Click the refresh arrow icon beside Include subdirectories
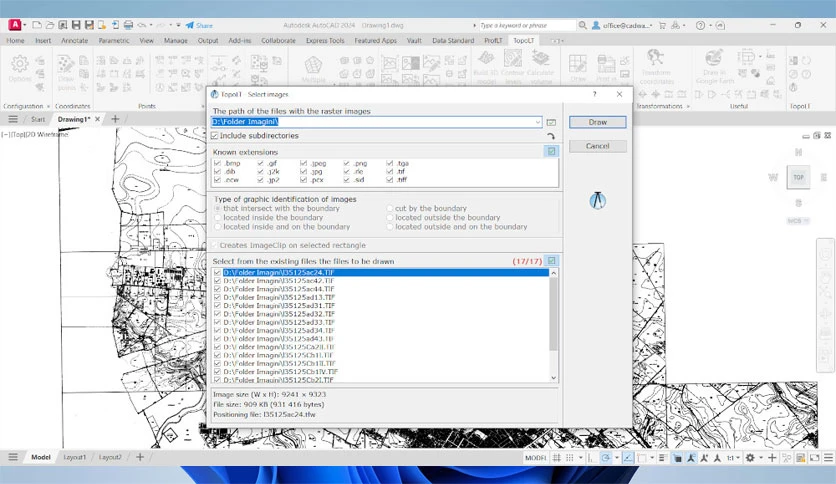The image size is (836, 484). pos(551,136)
